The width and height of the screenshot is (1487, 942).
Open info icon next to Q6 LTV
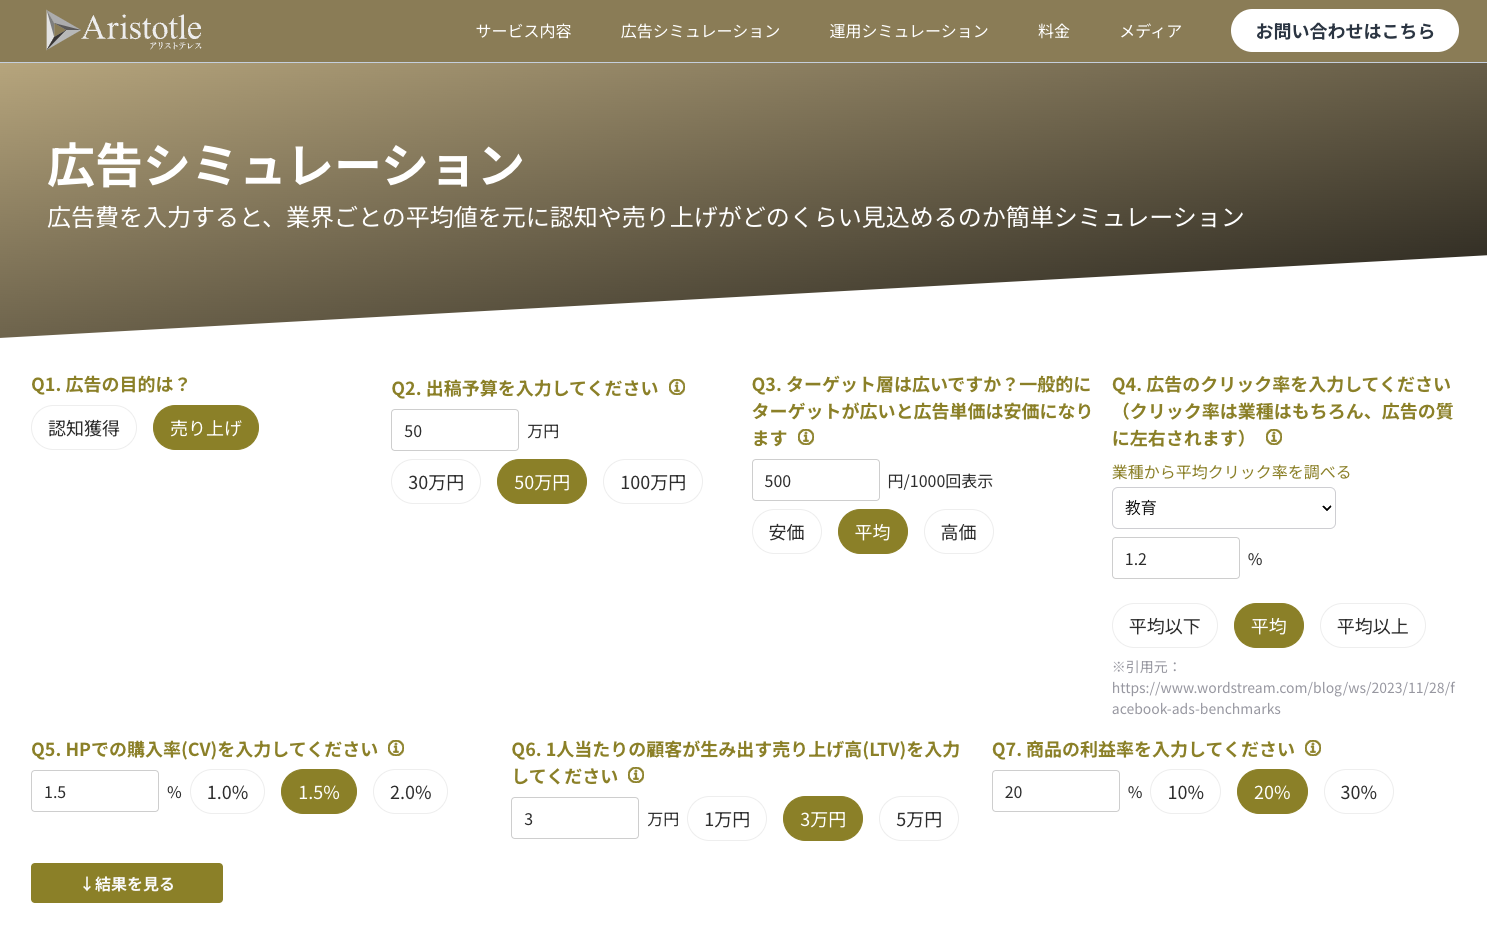click(636, 775)
